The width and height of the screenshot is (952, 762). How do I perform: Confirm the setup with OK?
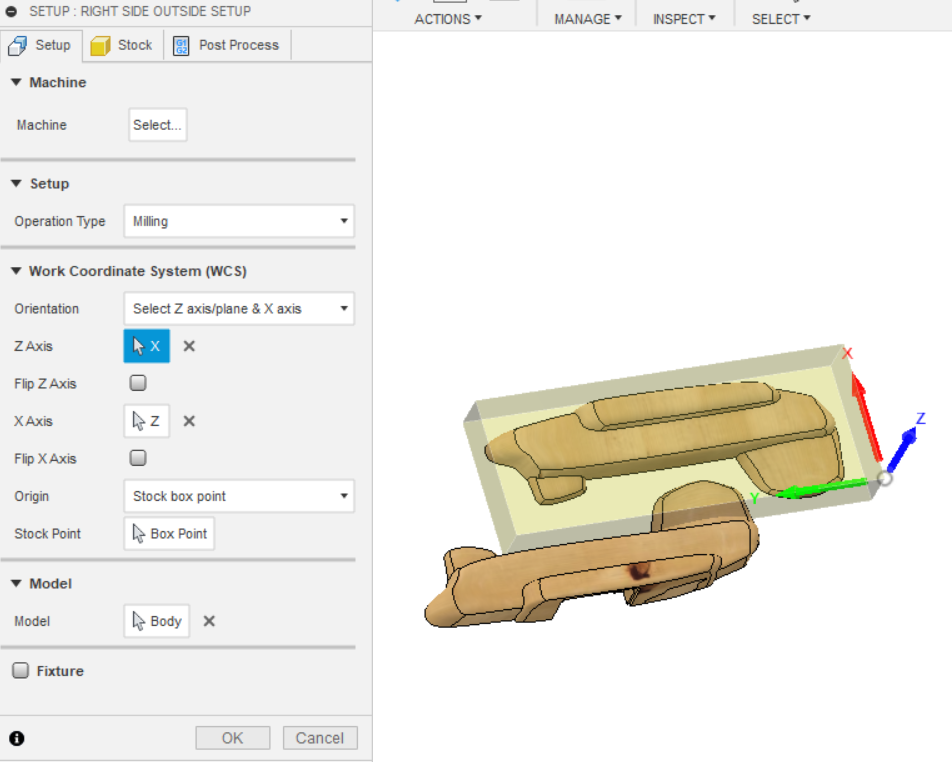[232, 738]
